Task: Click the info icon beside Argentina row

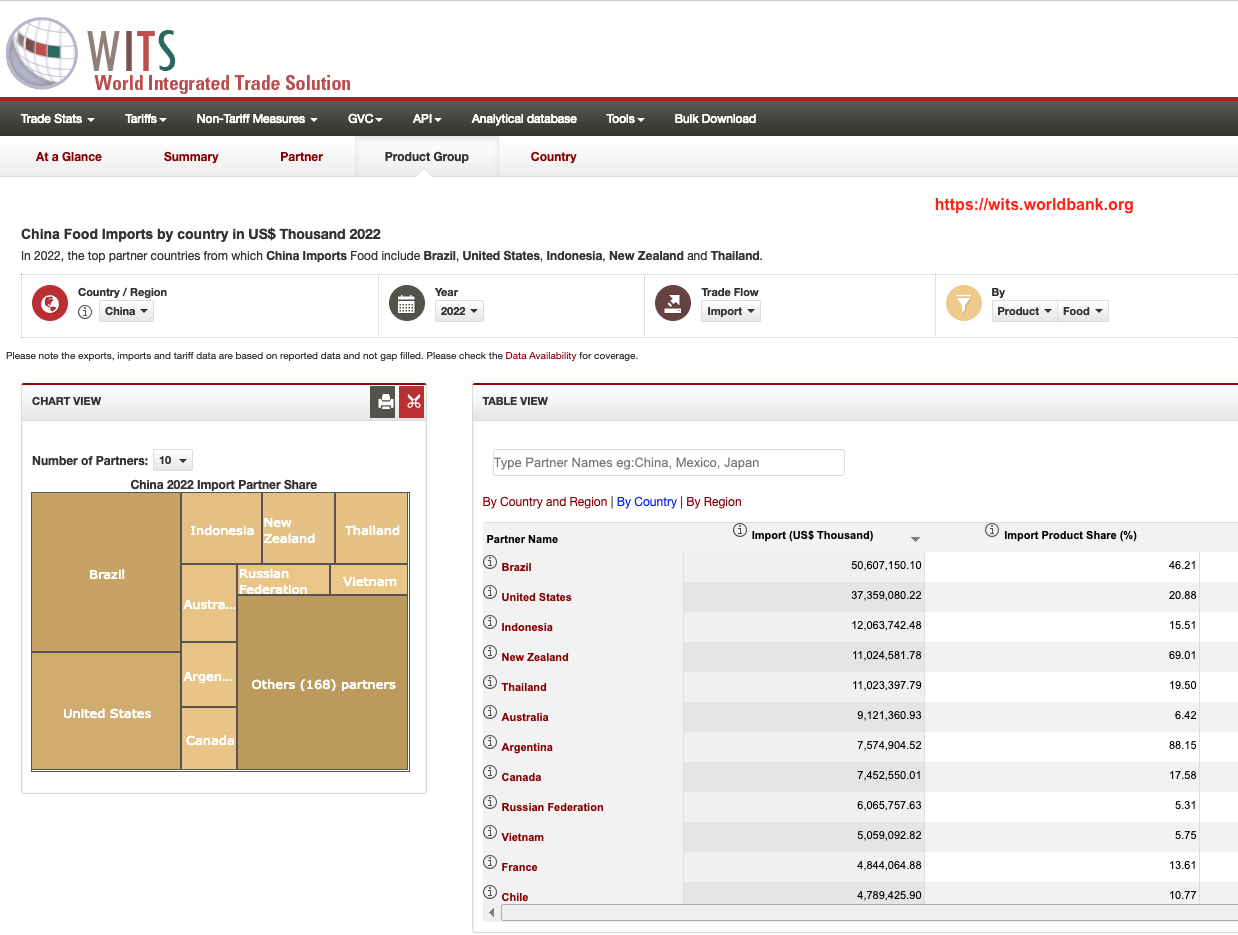Action: [x=490, y=743]
